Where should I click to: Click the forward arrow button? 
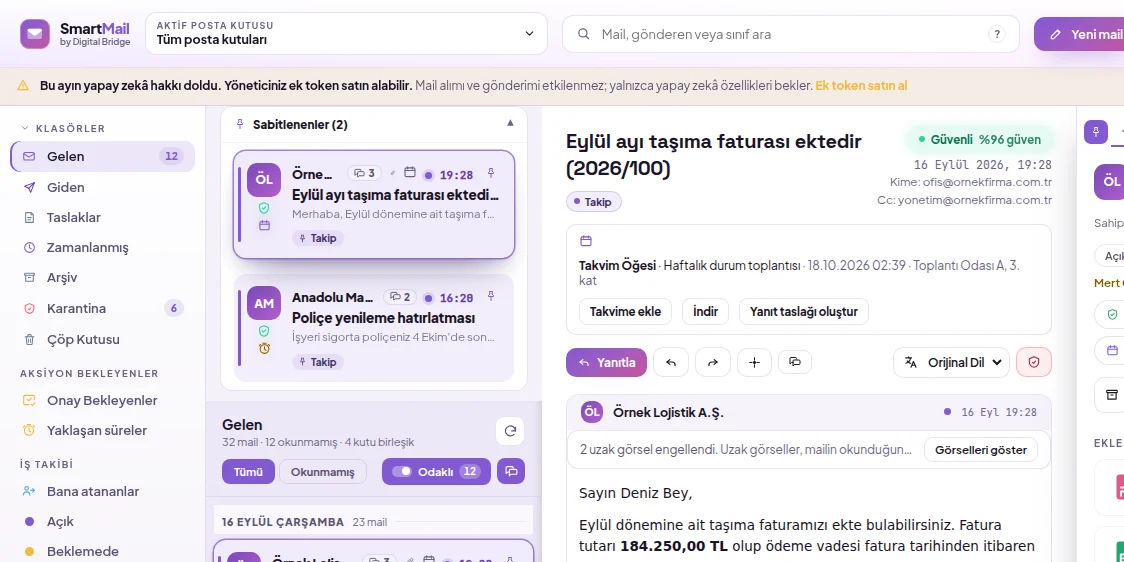pyautogui.click(x=713, y=363)
